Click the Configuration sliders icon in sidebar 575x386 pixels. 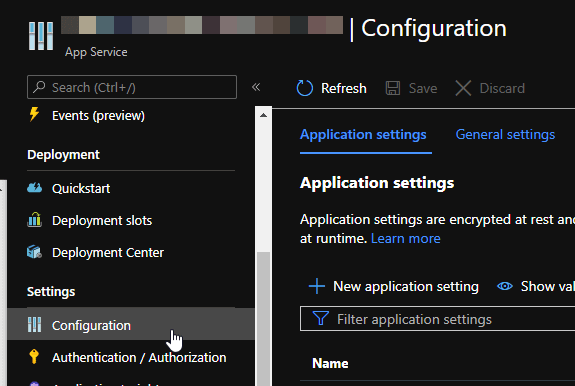34,325
